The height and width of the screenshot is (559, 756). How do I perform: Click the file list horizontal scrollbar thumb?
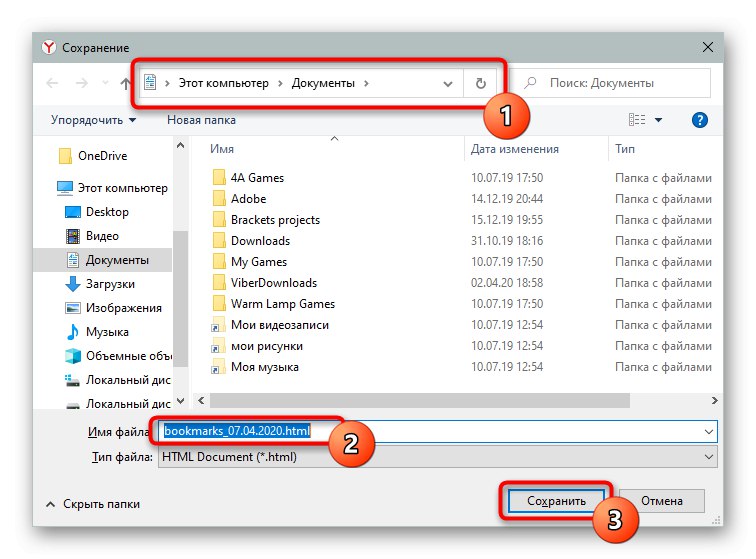pos(419,400)
